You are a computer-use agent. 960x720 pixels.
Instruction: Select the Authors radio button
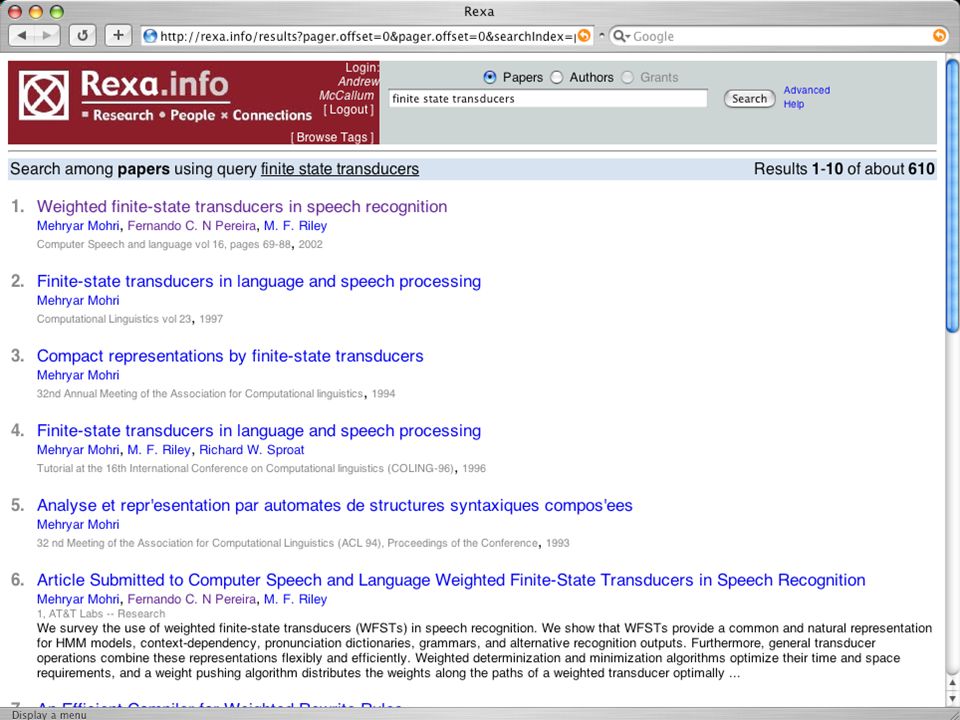point(556,78)
